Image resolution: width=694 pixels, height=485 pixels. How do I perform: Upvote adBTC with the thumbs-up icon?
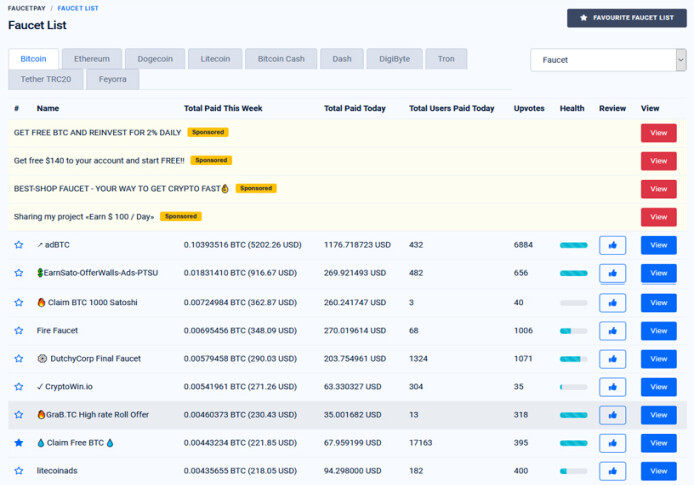[612, 245]
